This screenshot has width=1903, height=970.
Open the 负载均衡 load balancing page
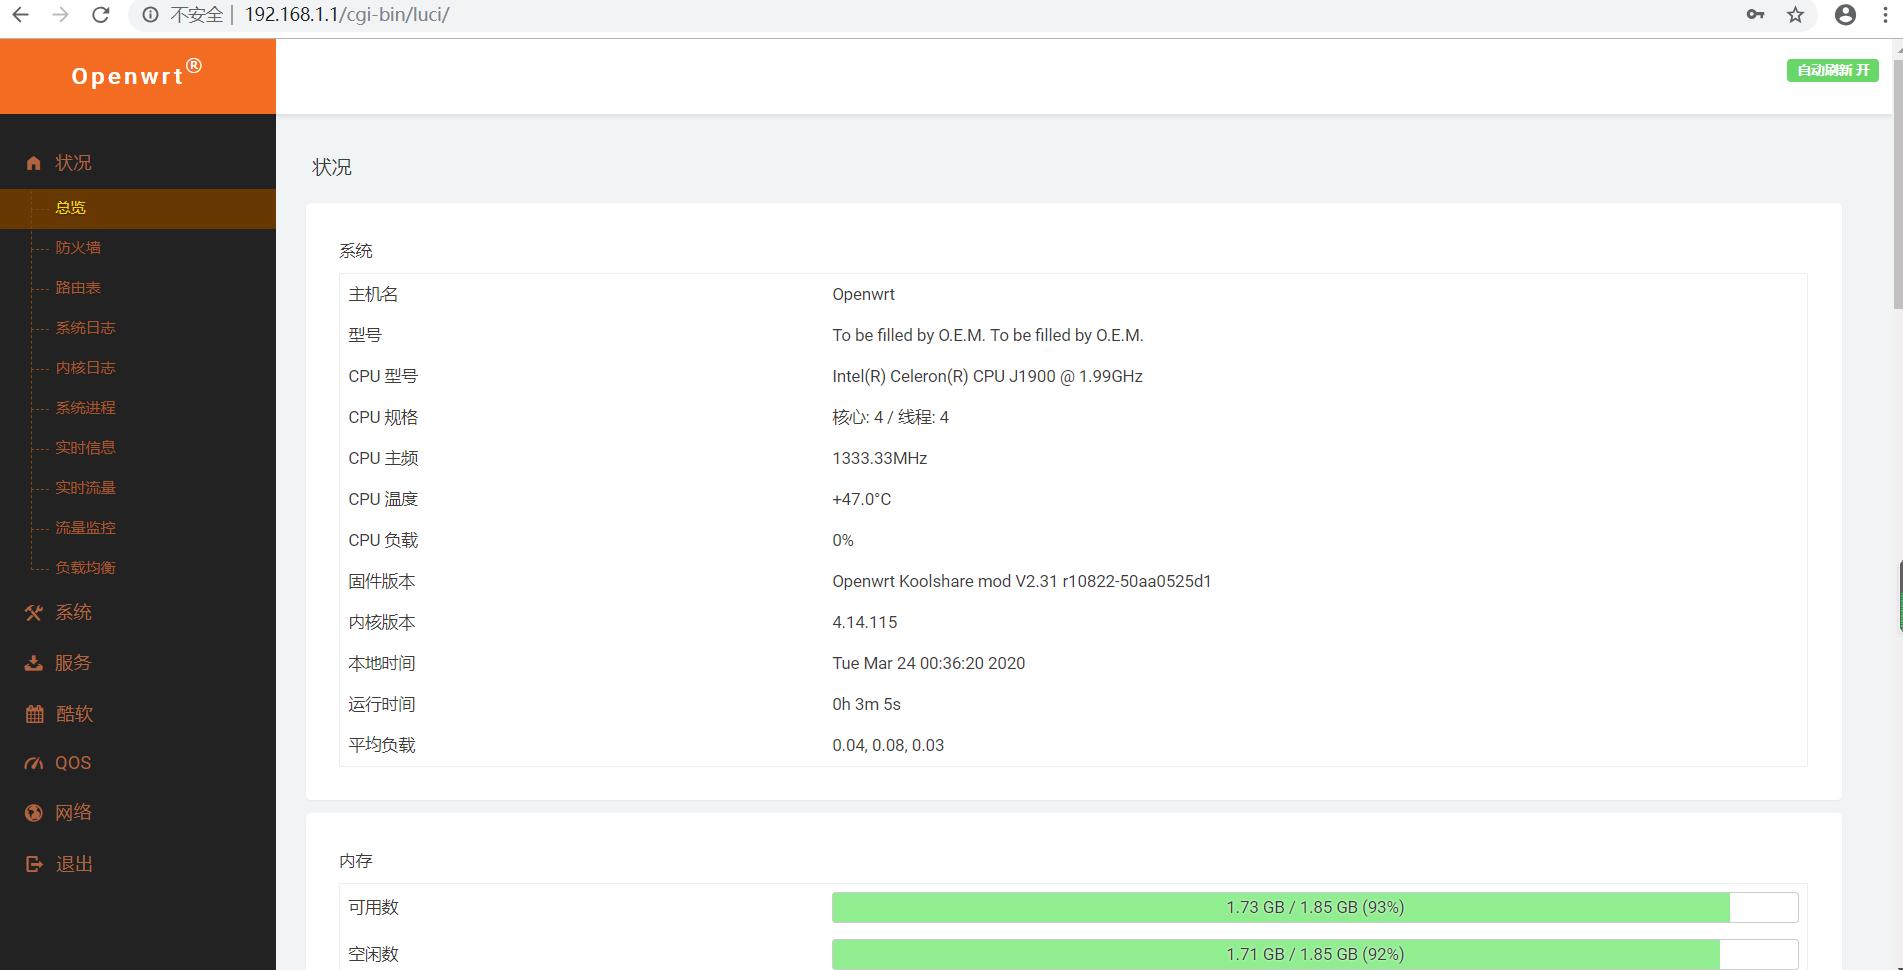tap(85, 568)
